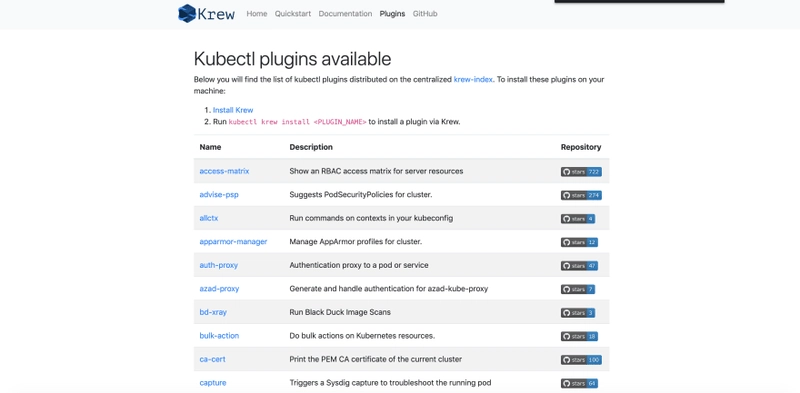
Task: Open the bulk-action plugin link
Action: tap(219, 336)
